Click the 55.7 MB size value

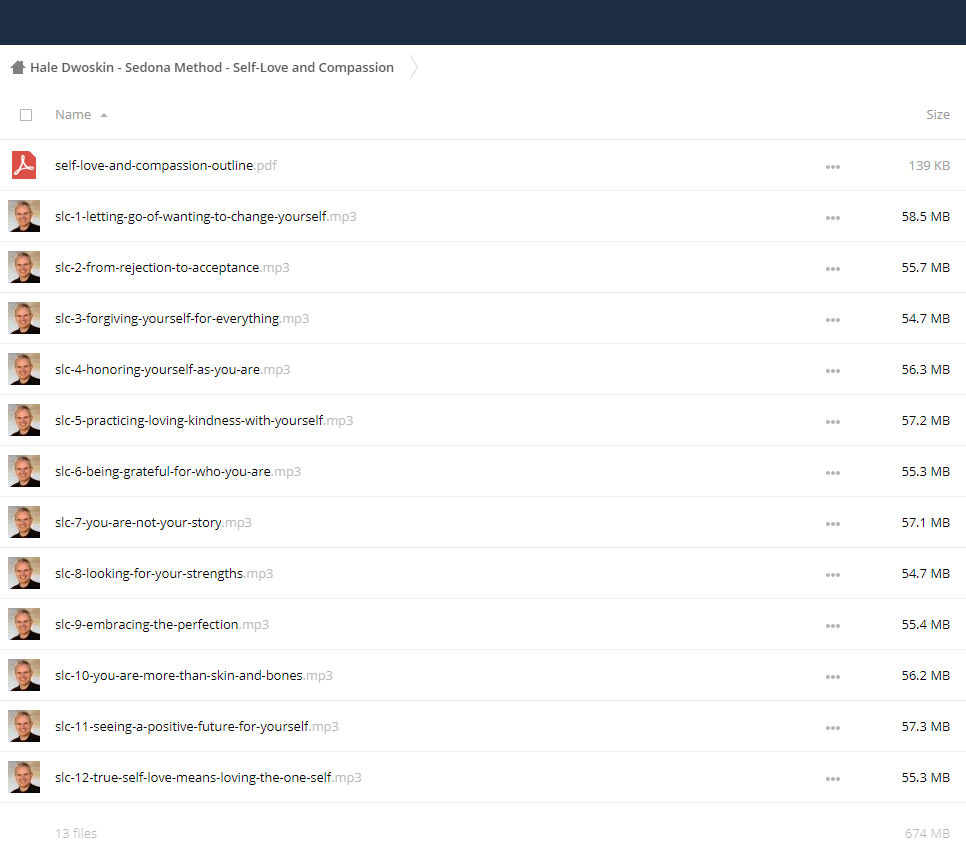[925, 268]
